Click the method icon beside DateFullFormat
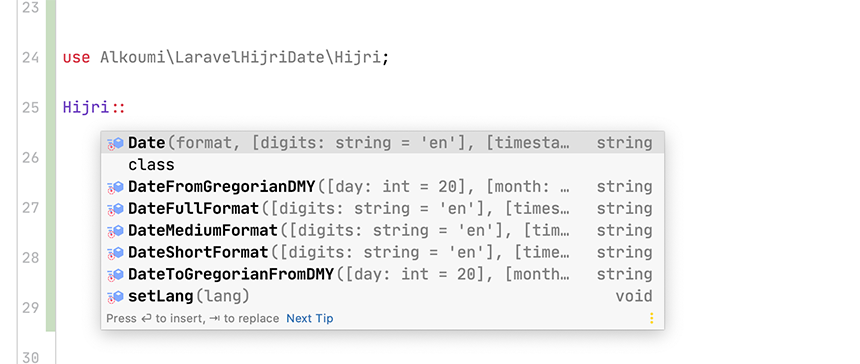This screenshot has width=860, height=364. (115, 209)
